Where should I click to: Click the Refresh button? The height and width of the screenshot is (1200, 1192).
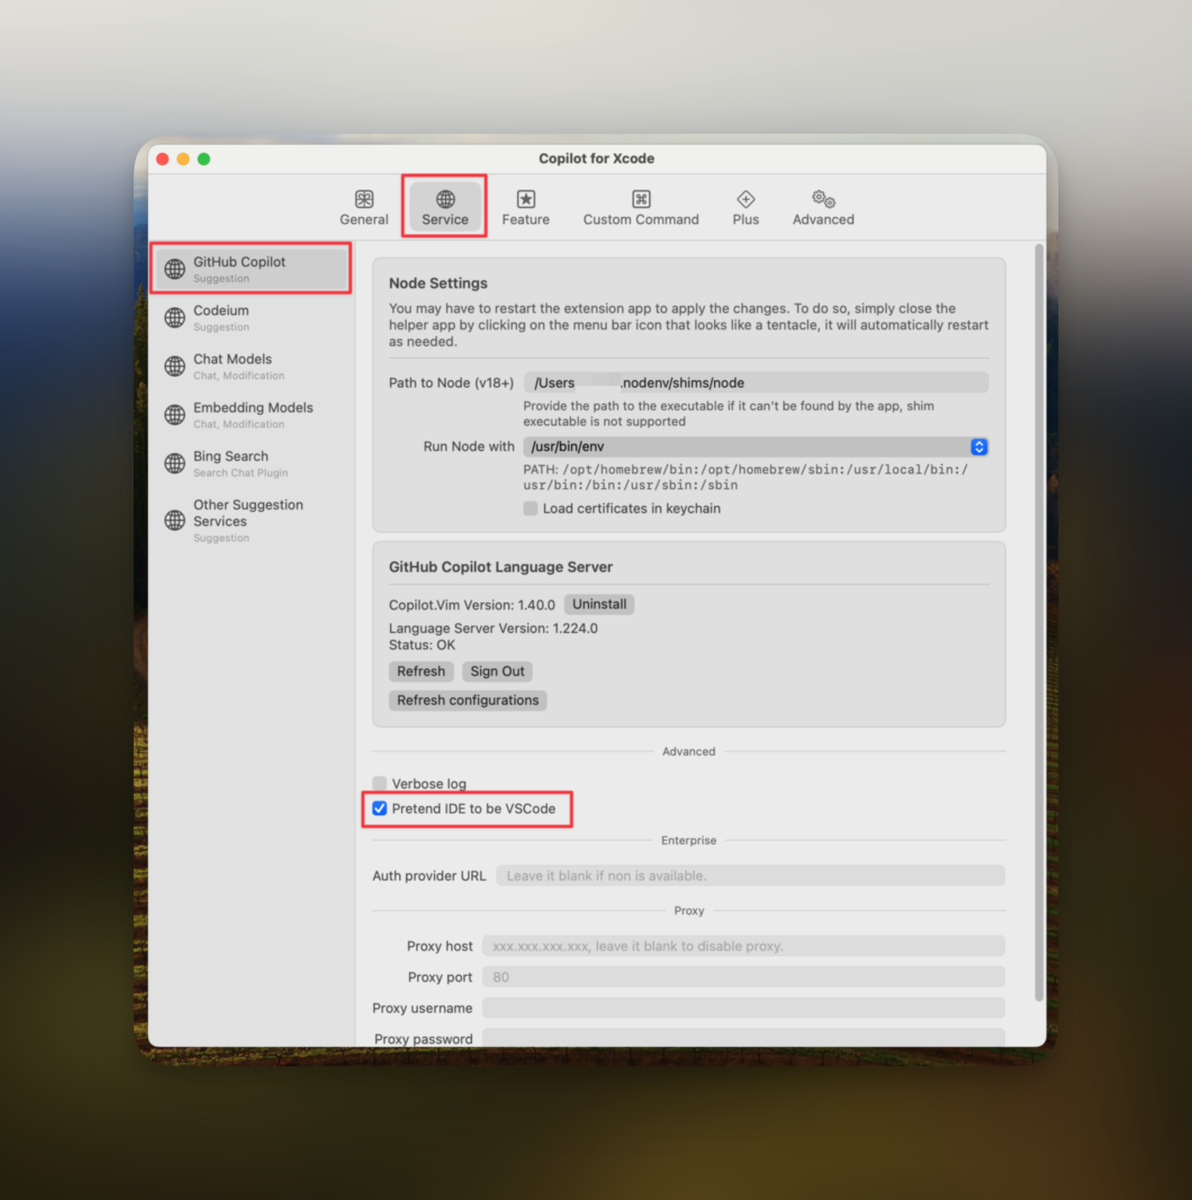pyautogui.click(x=421, y=671)
